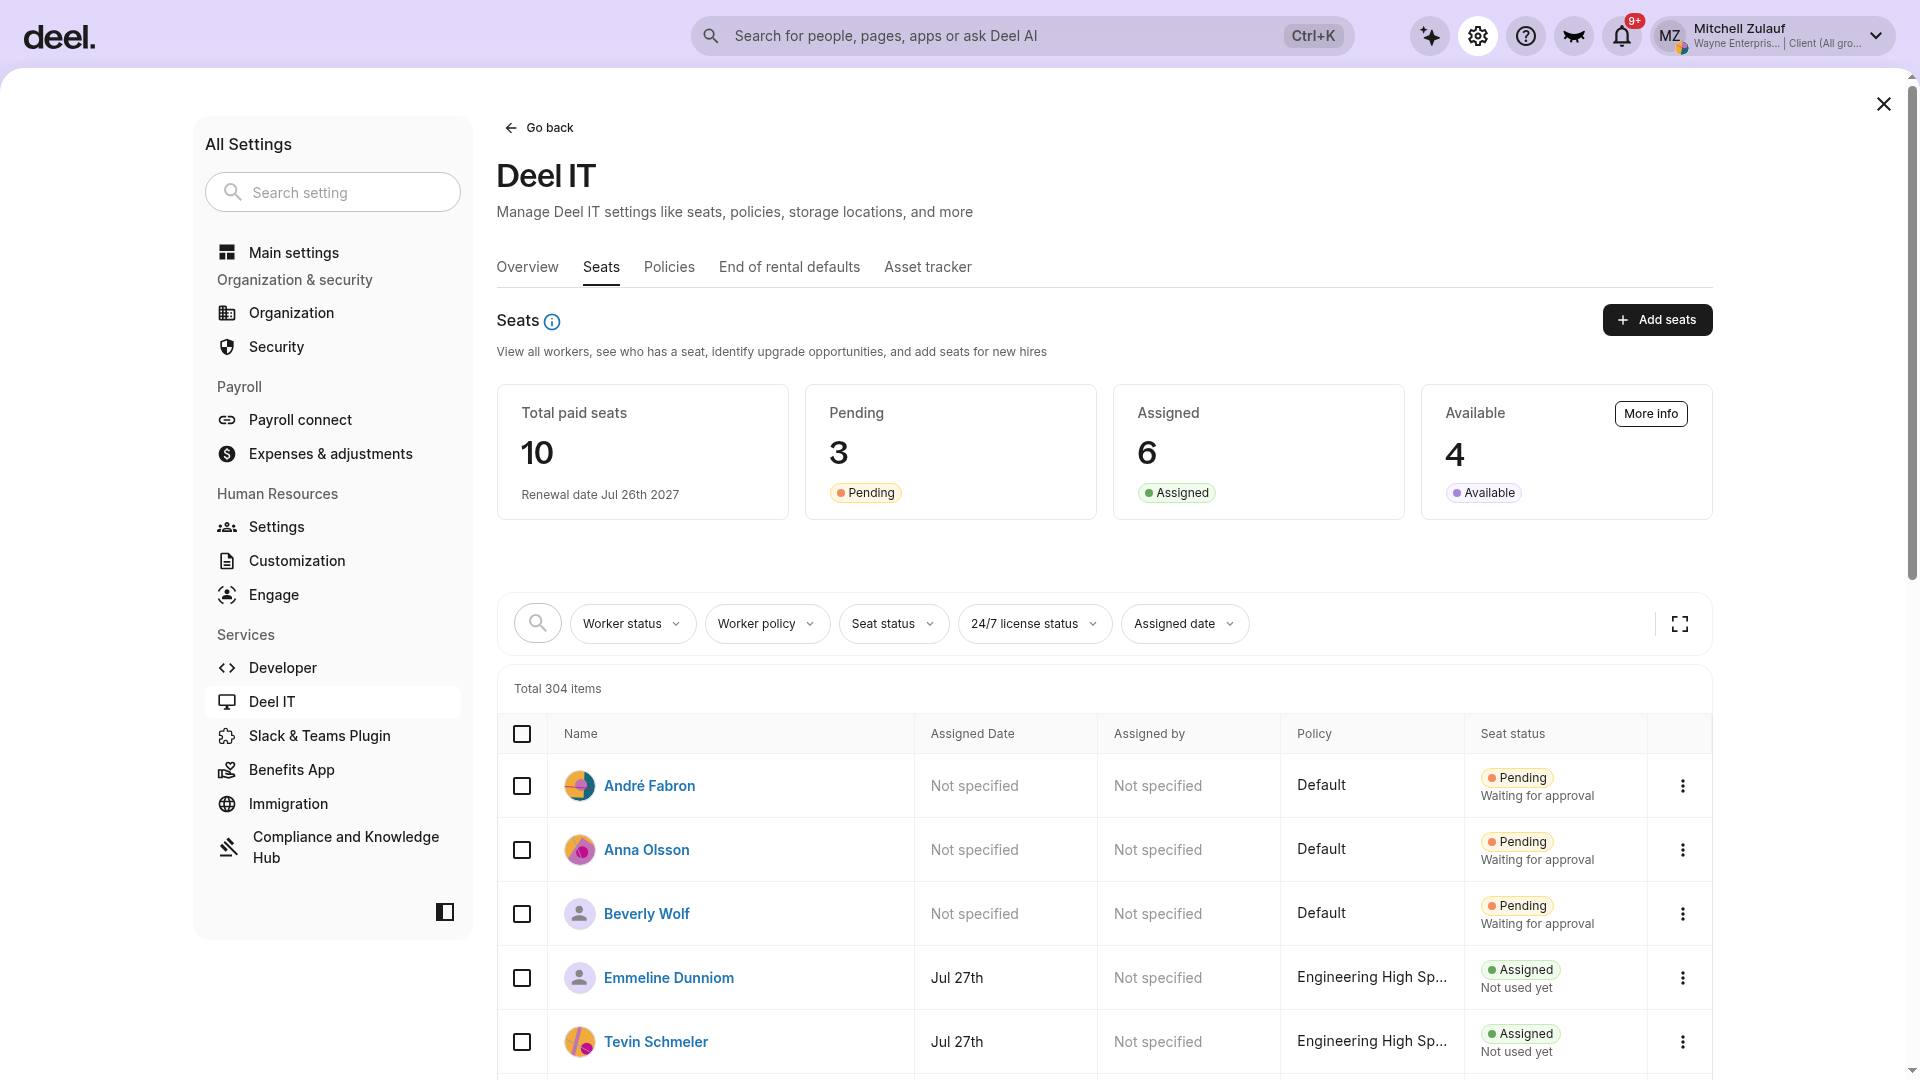Screen dimensions: 1920x1080
Task: Click the settings gear icon in header
Action: (x=1478, y=37)
